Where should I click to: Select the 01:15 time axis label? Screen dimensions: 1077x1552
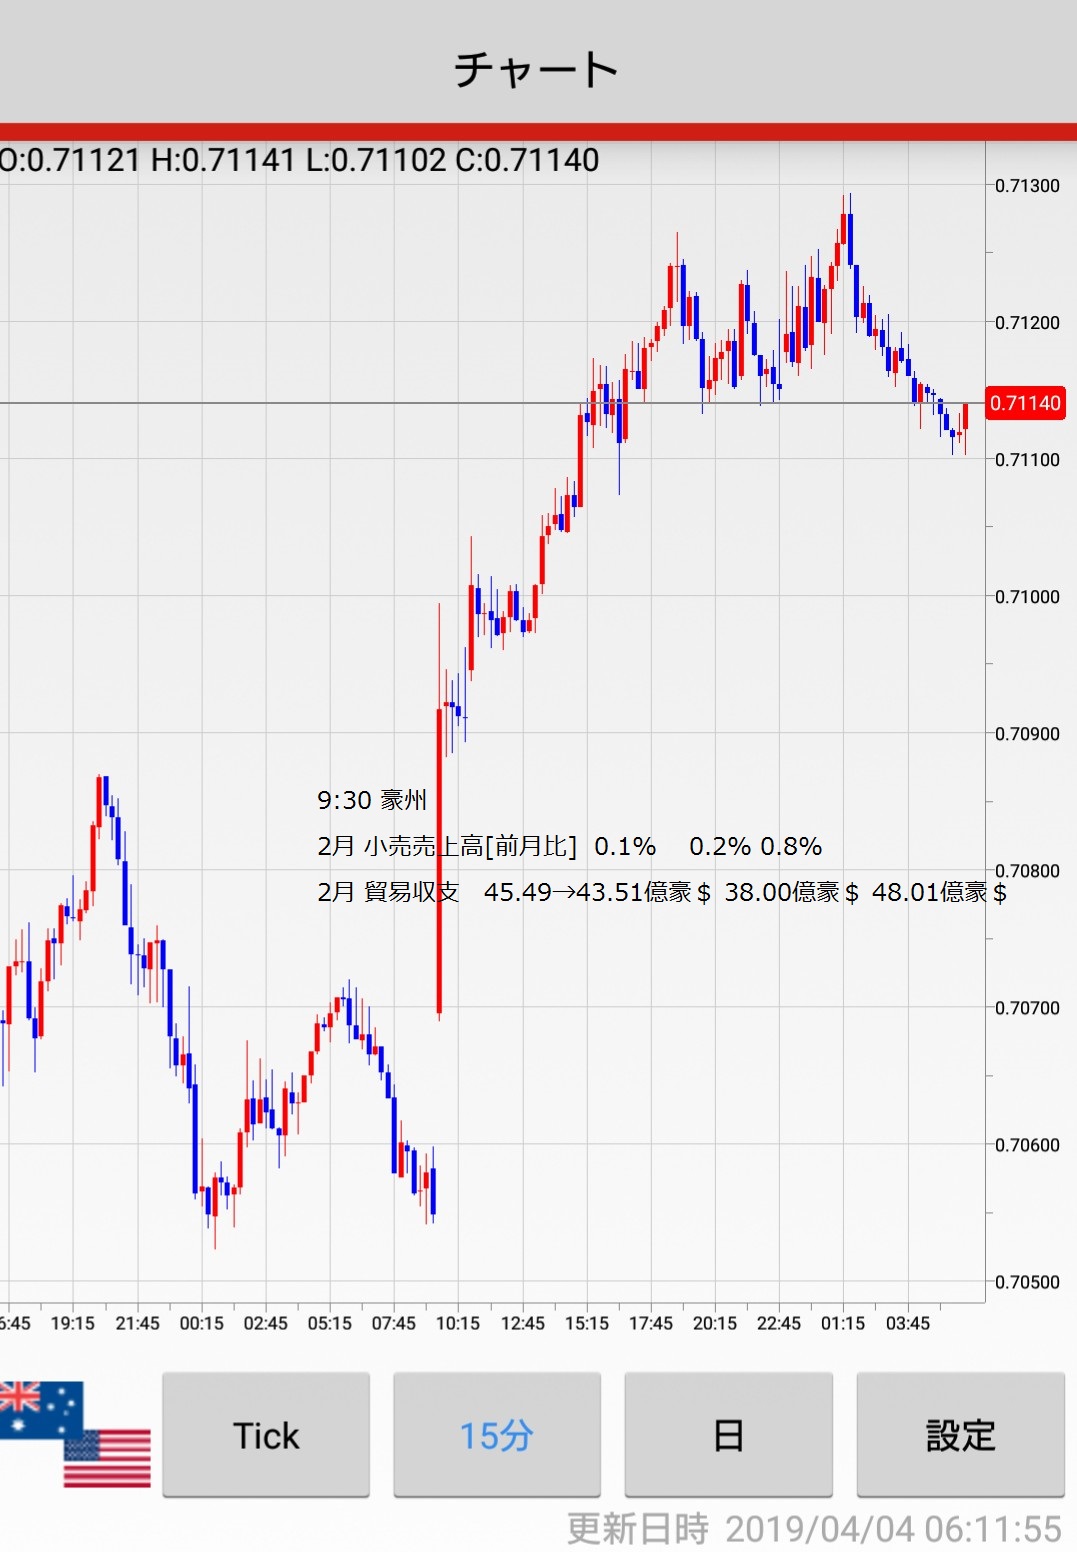tap(843, 1323)
